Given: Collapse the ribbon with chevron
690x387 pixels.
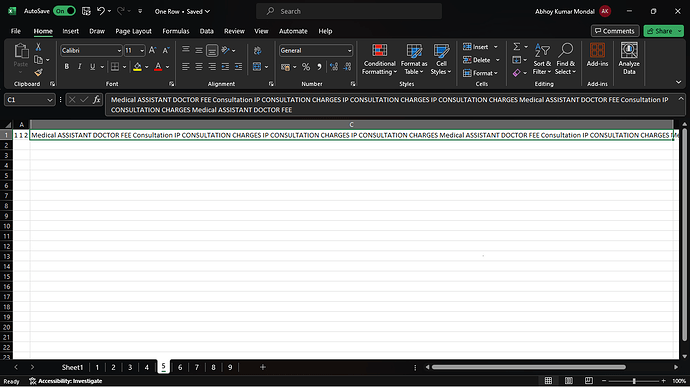Looking at the screenshot, I should (679, 82).
